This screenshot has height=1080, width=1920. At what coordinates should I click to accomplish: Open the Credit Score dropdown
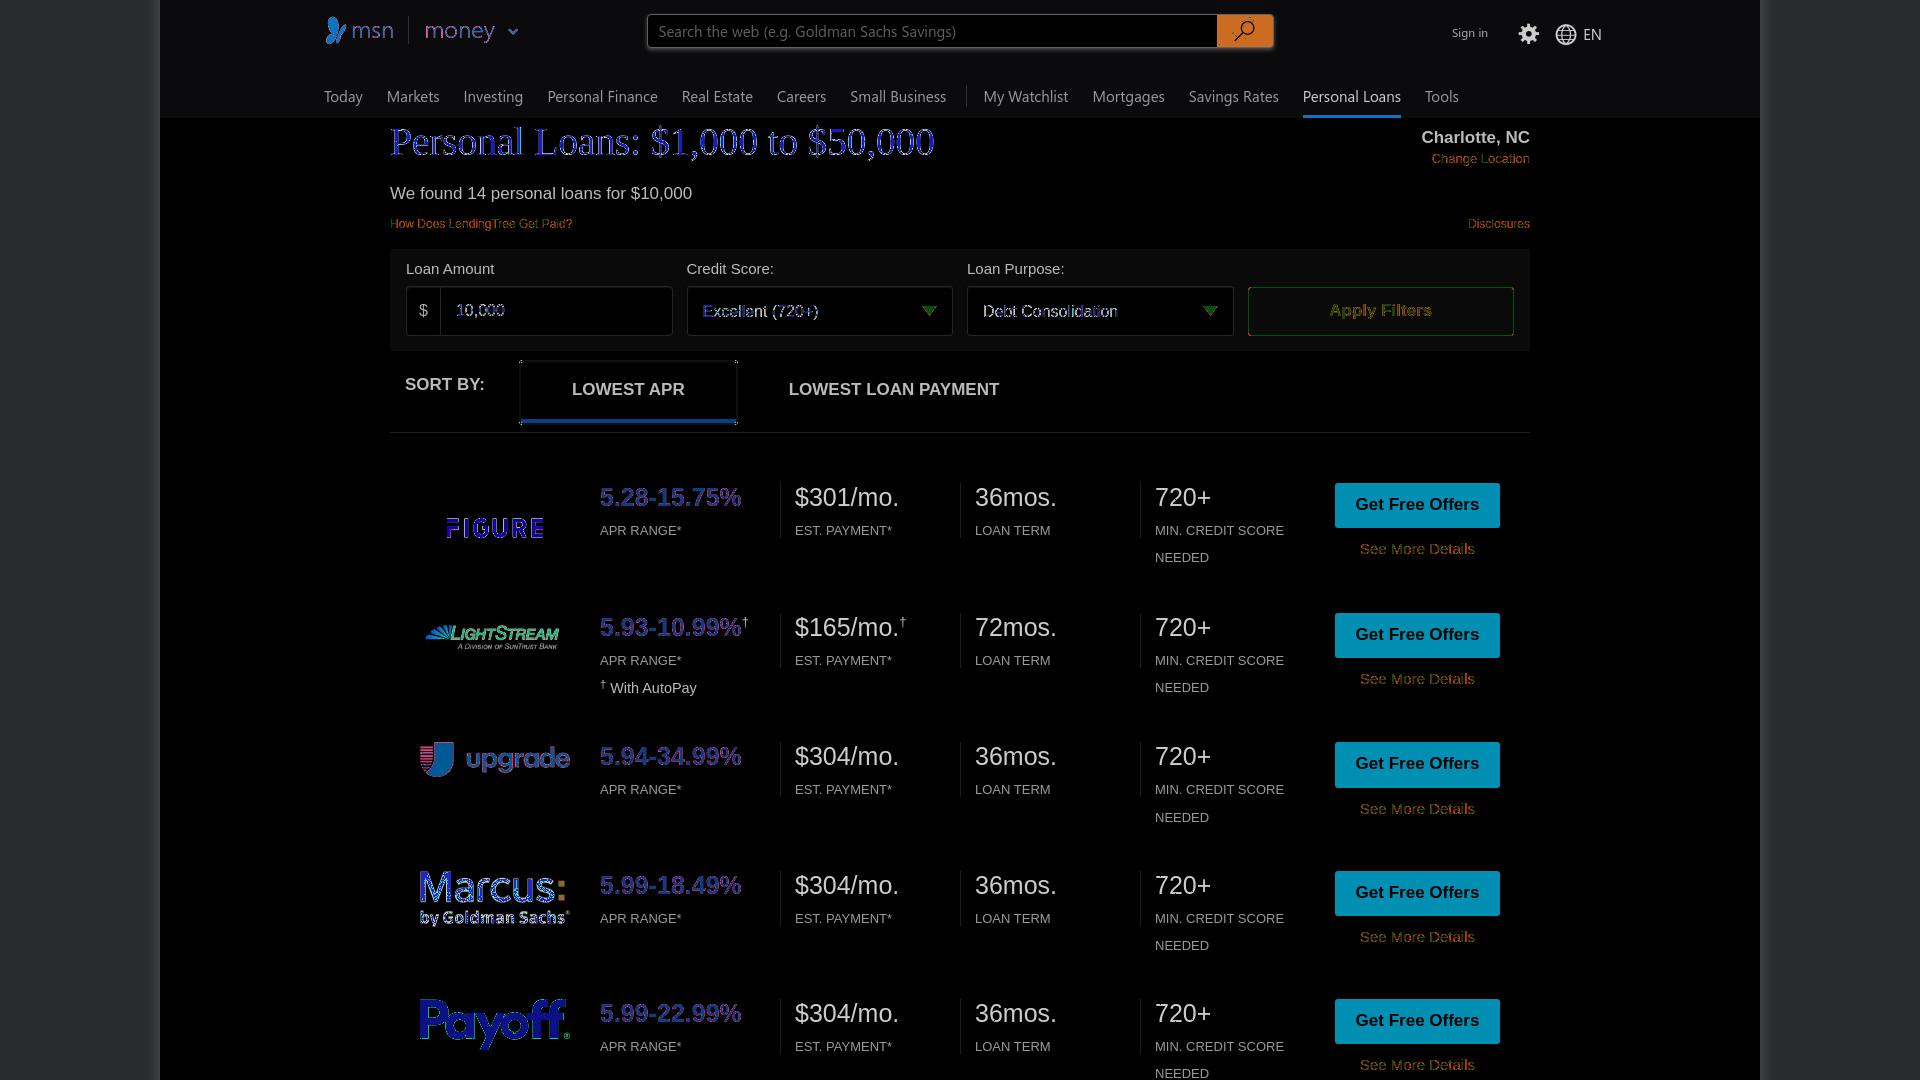(x=819, y=311)
